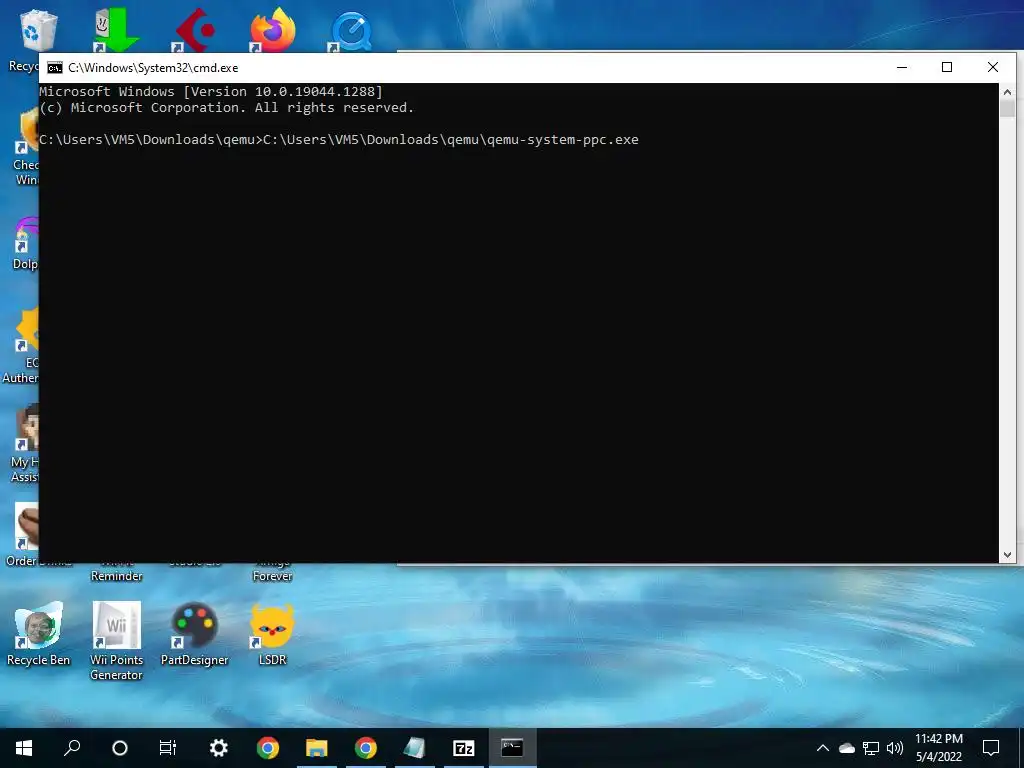Minimize the cmd.exe window
This screenshot has height=768, width=1024.
pos(902,67)
